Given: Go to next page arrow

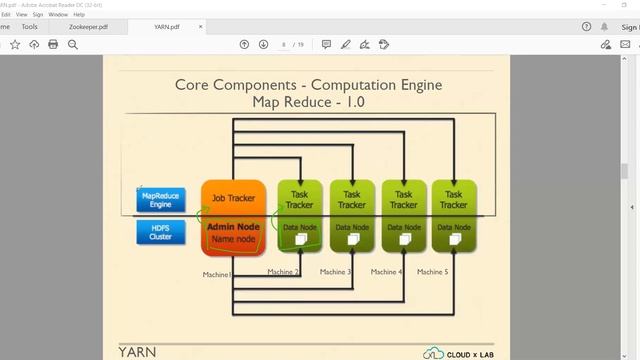Looking at the screenshot, I should tap(263, 44).
